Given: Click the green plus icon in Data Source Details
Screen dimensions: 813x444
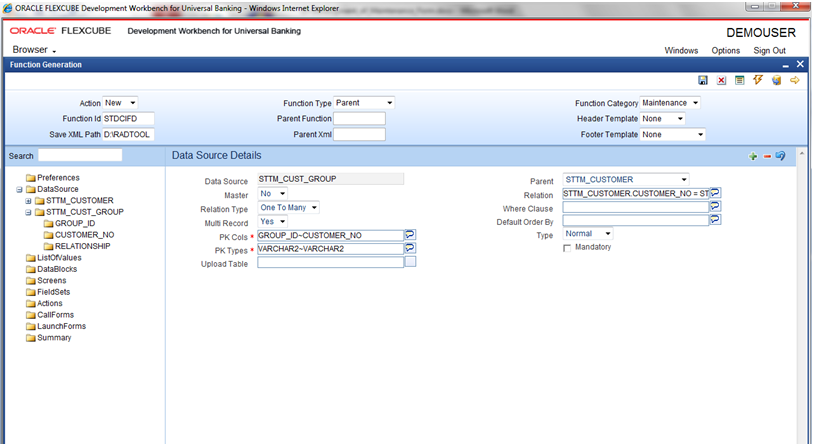Looking at the screenshot, I should click(753, 156).
